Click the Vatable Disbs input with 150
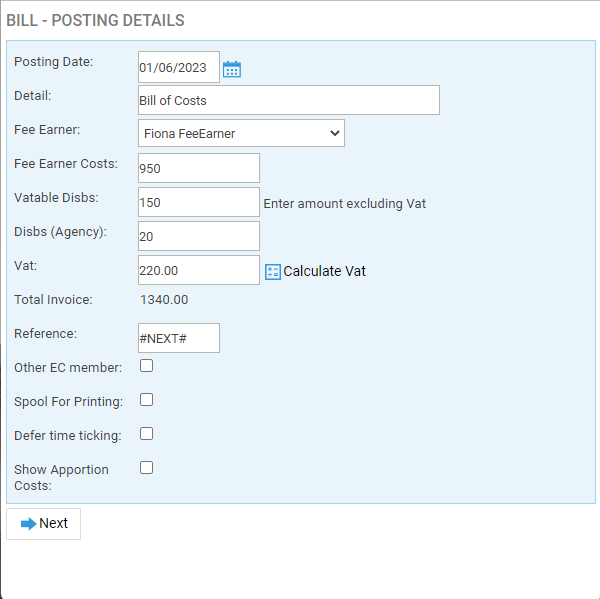Screen dimensions: 600x599 tap(199, 202)
